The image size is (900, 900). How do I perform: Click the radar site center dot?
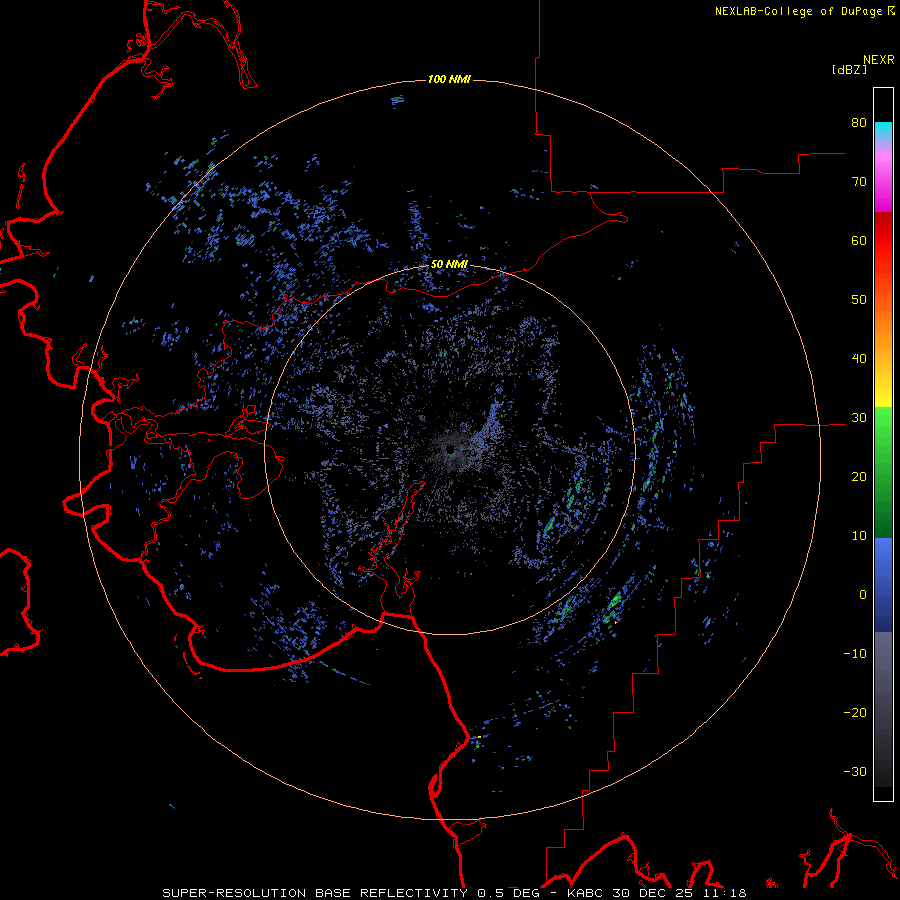[x=450, y=449]
